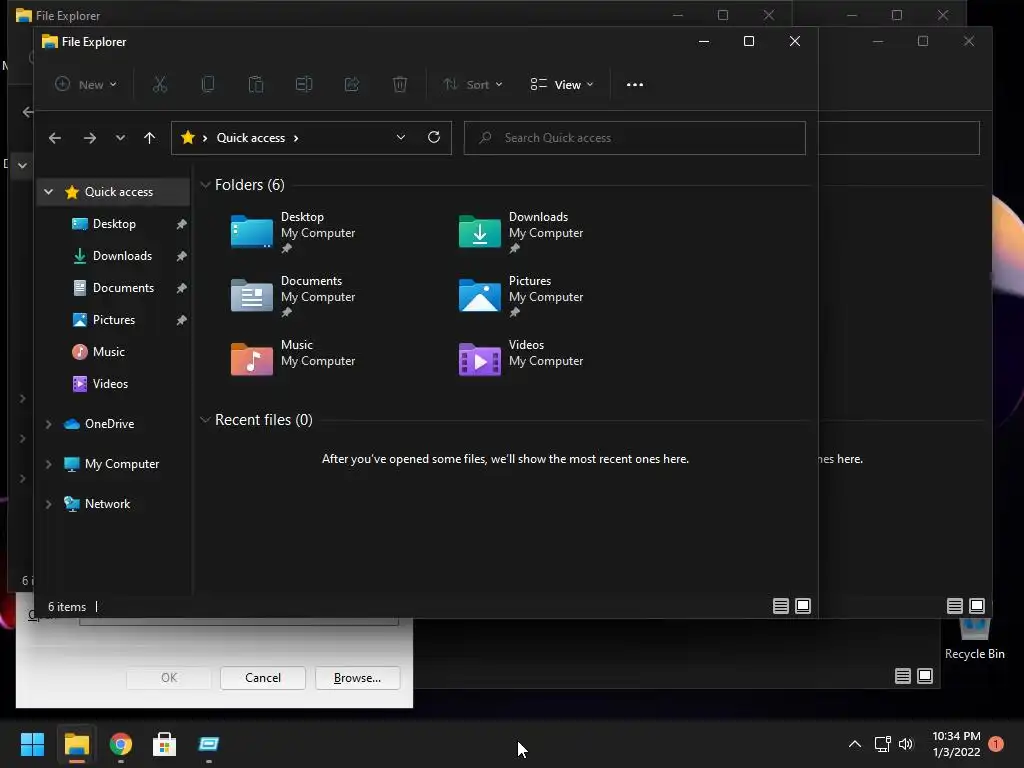Click File Explorer on the taskbar

click(x=76, y=744)
